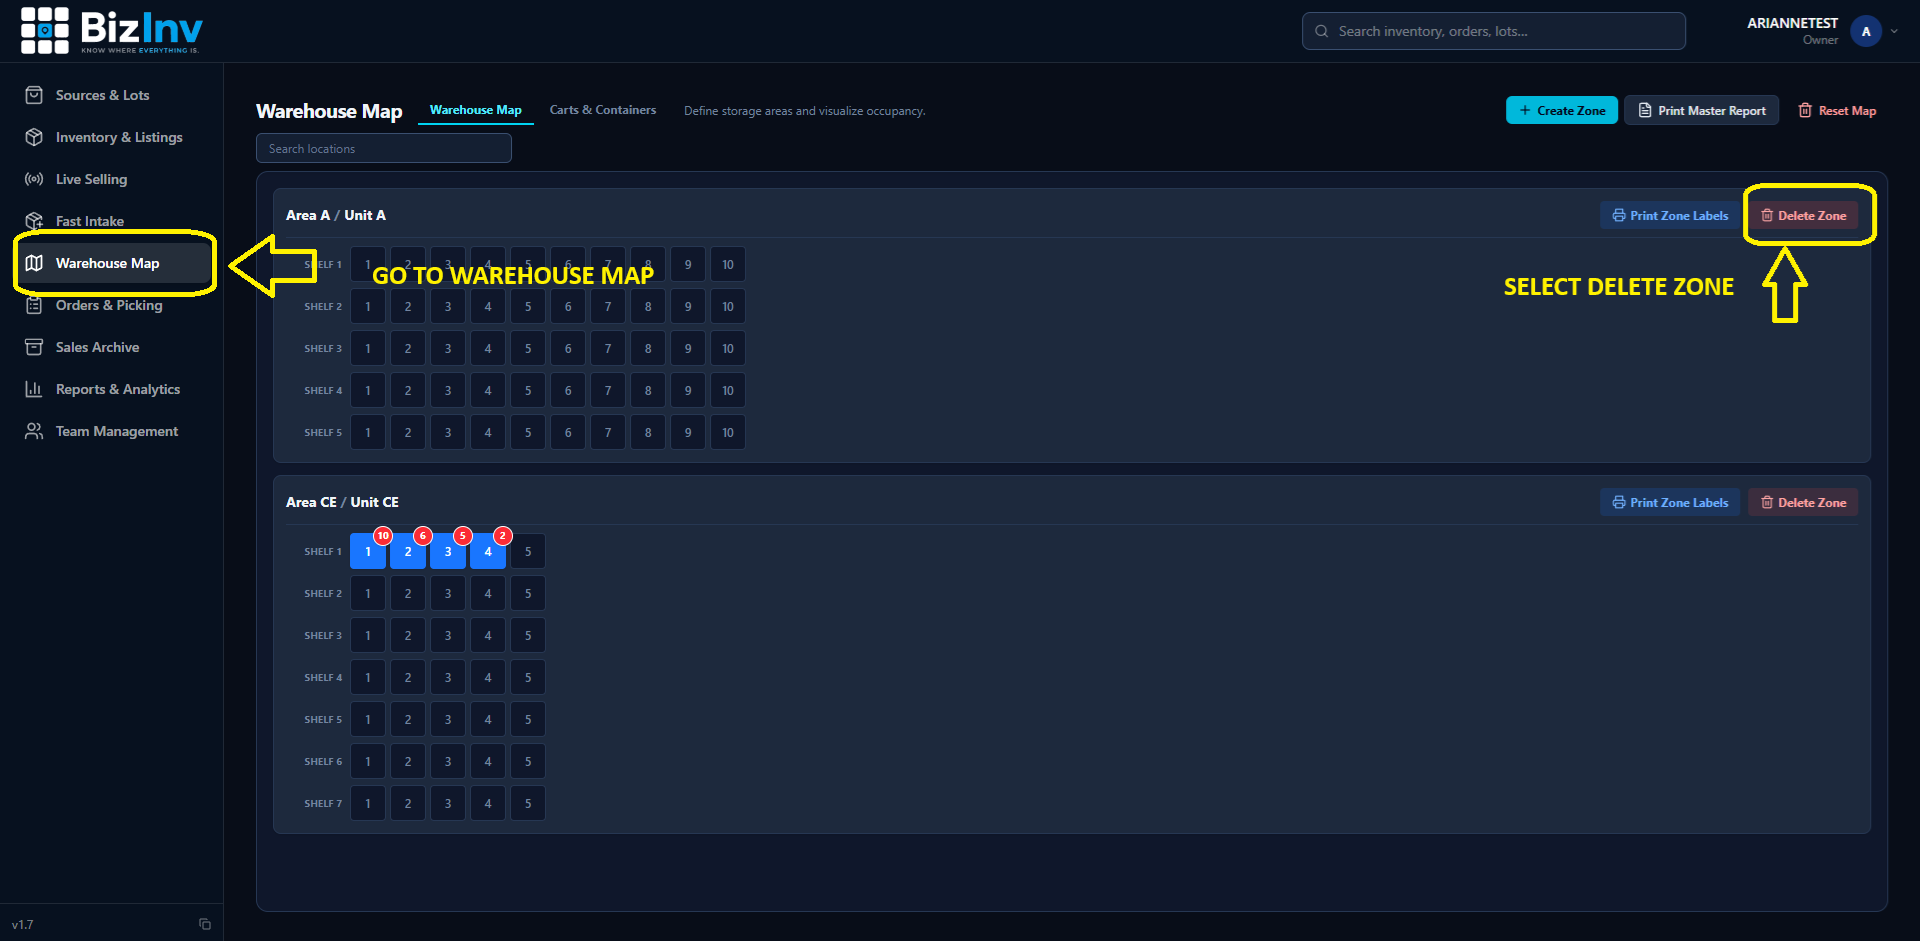This screenshot has width=1920, height=941.
Task: Select Area A shelf 2 bin 1
Action: [x=368, y=306]
